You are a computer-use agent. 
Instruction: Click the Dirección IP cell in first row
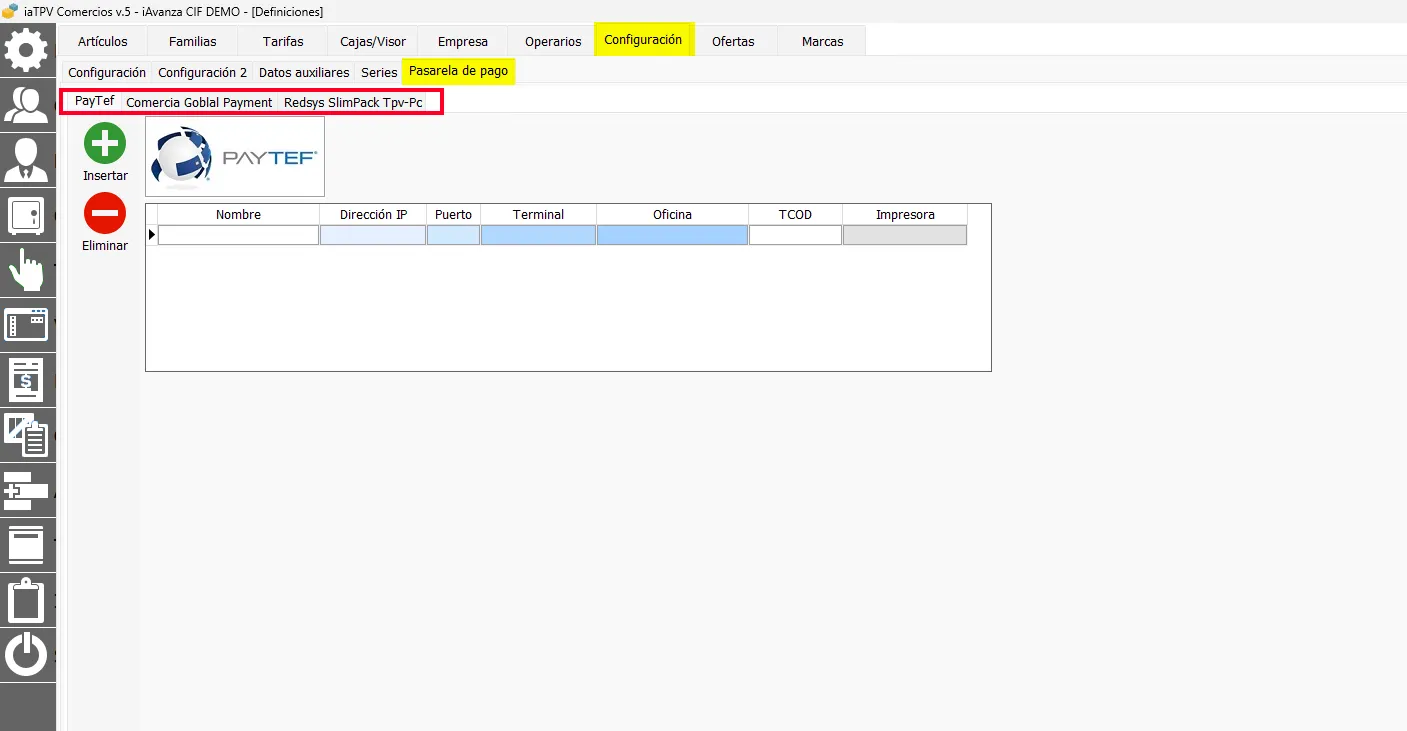tap(373, 235)
